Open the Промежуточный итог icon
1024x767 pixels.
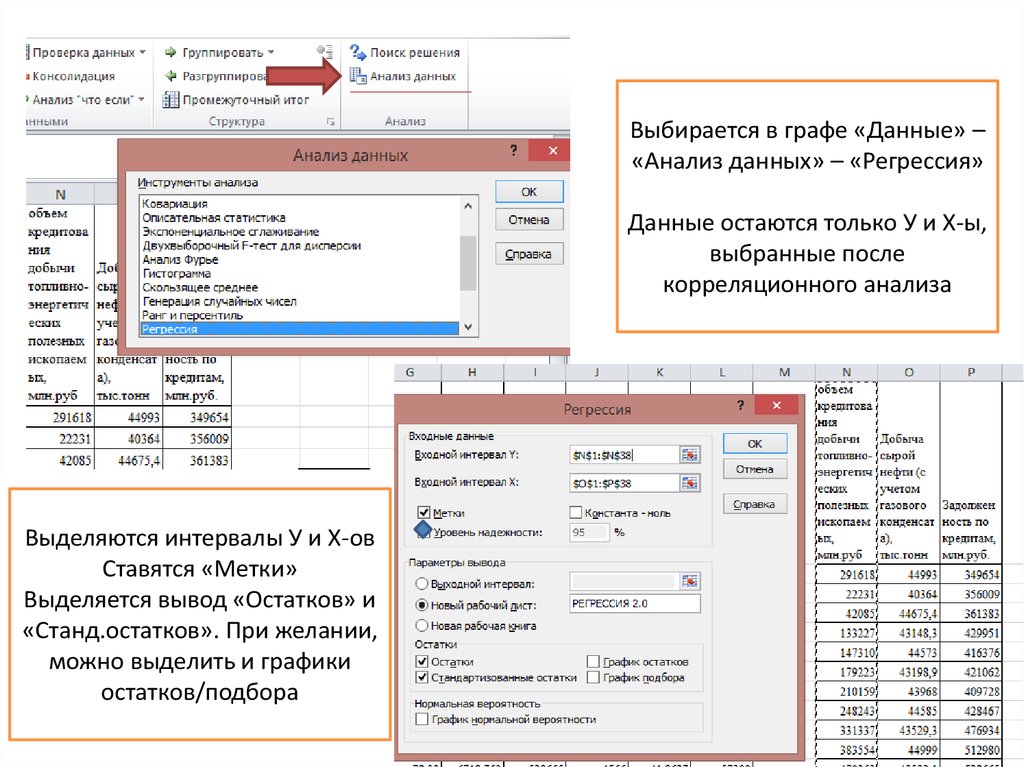(170, 99)
